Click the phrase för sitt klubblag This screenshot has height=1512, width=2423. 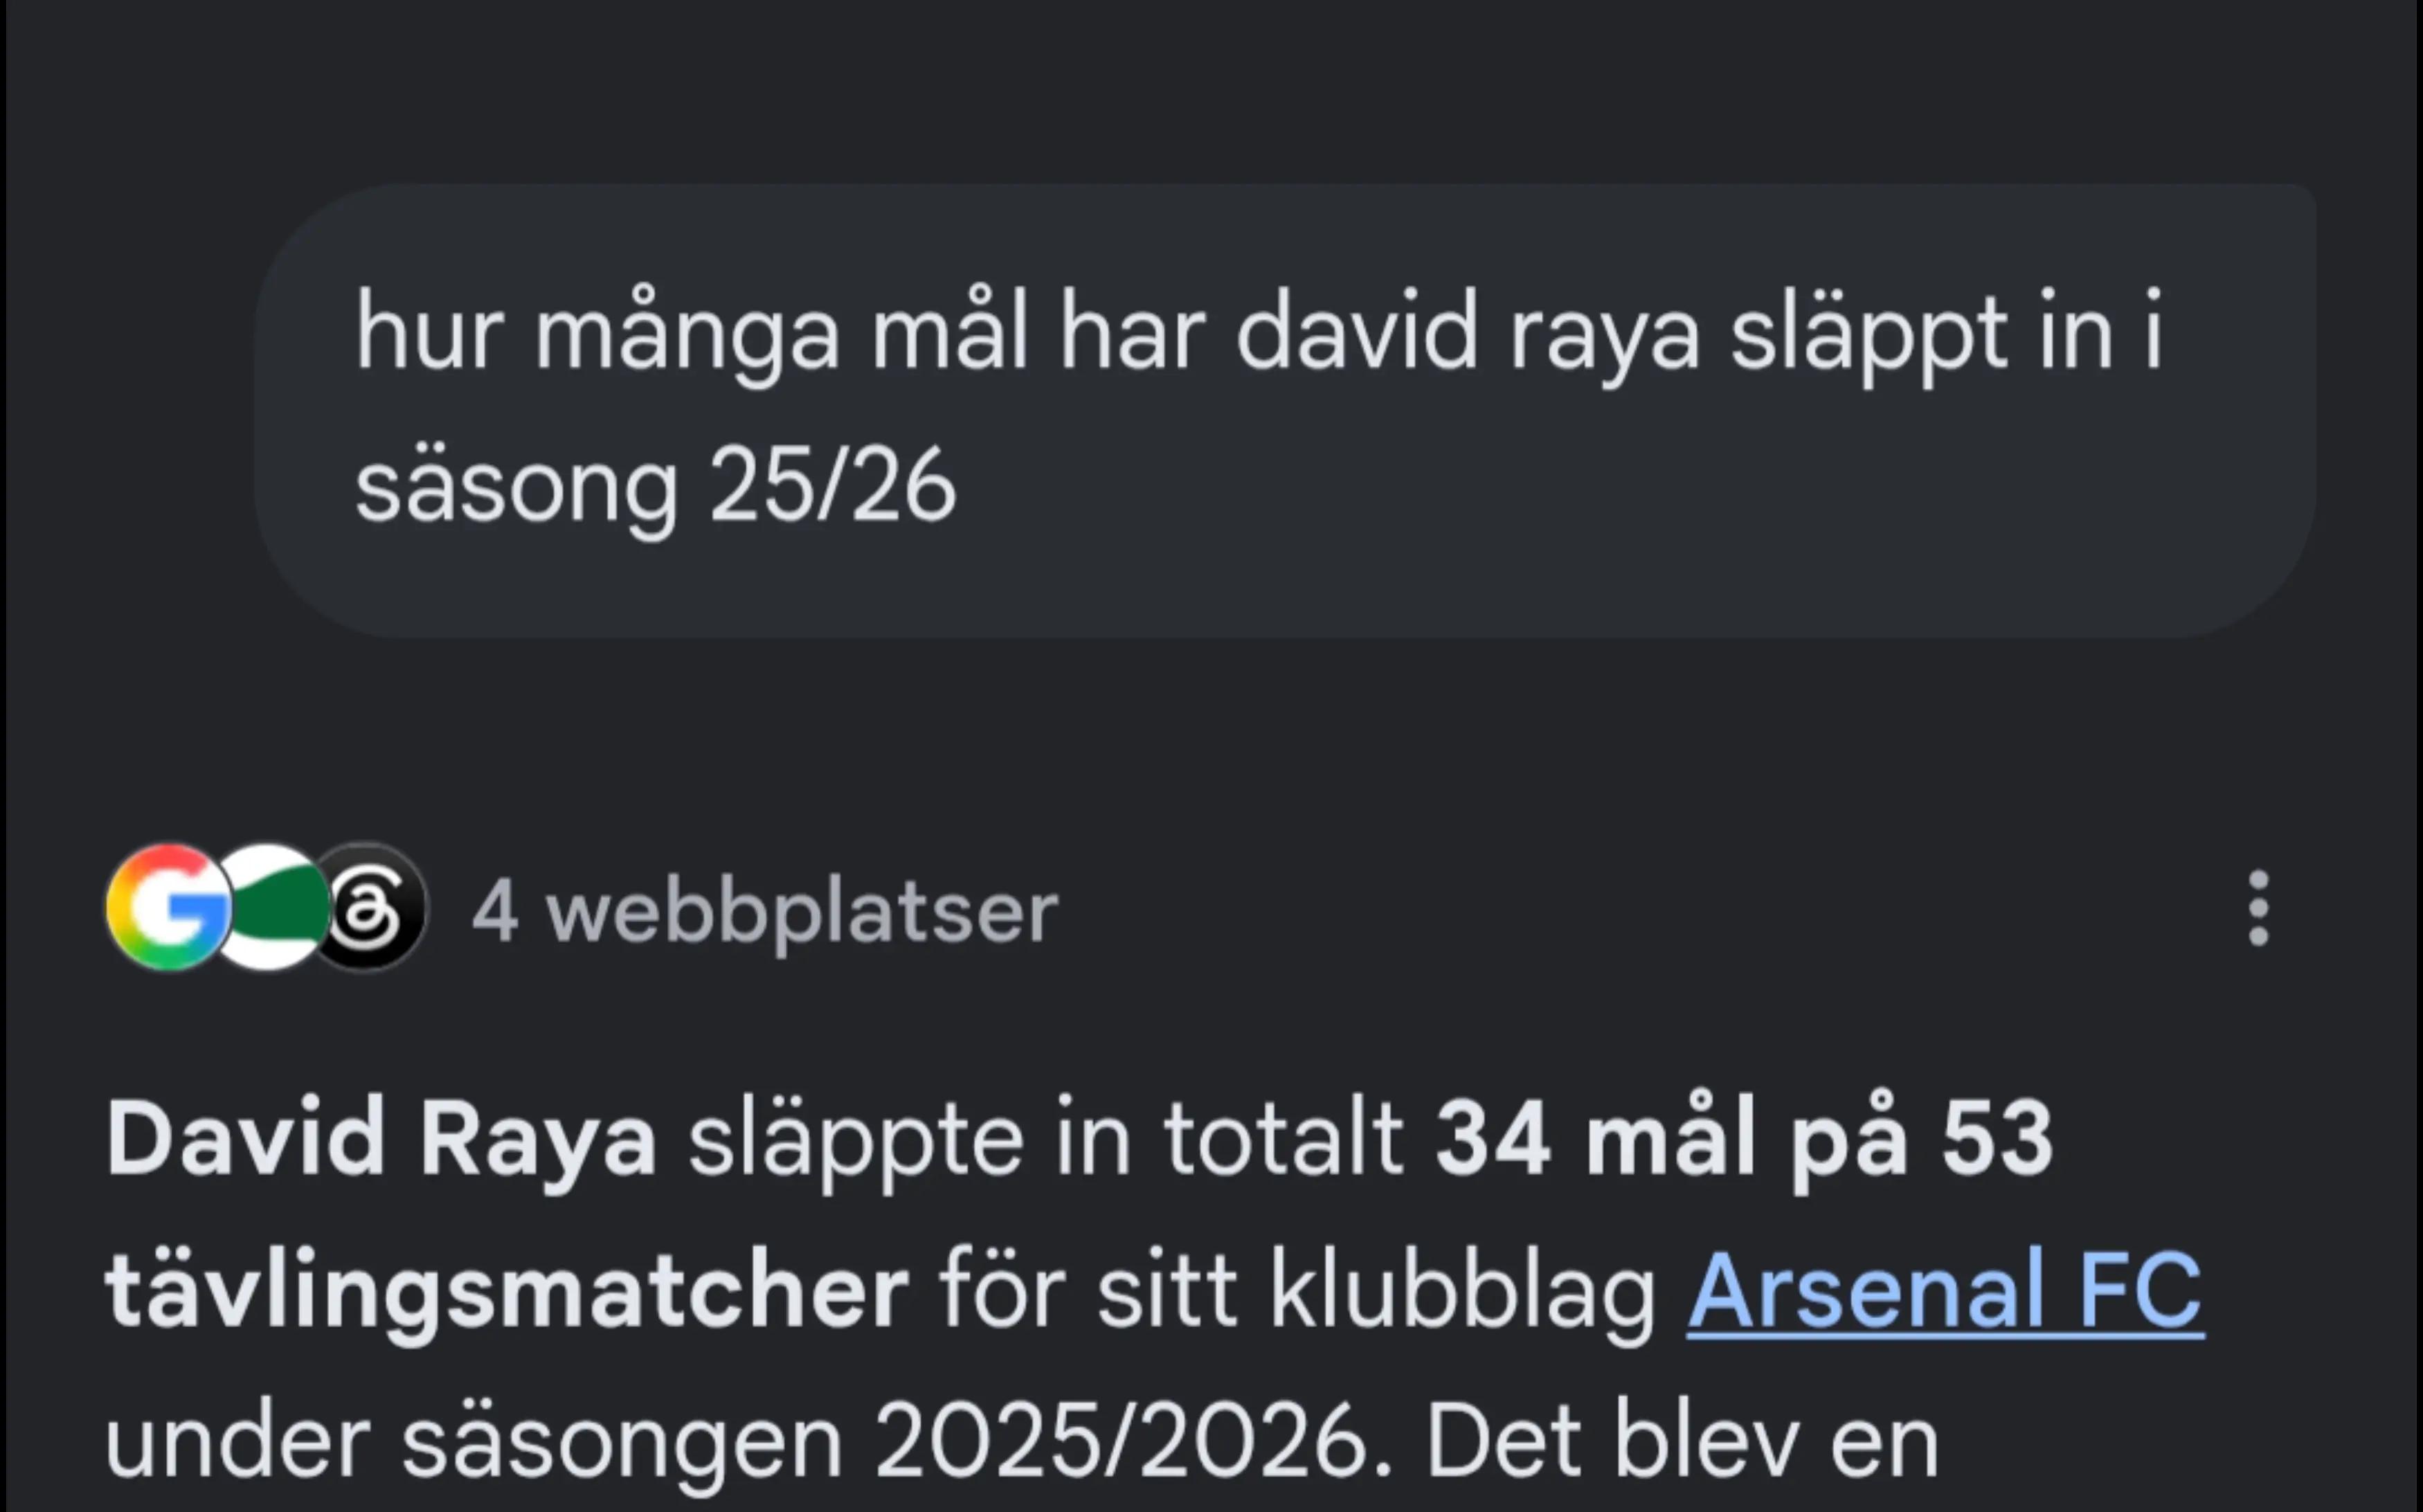[1298, 1291]
